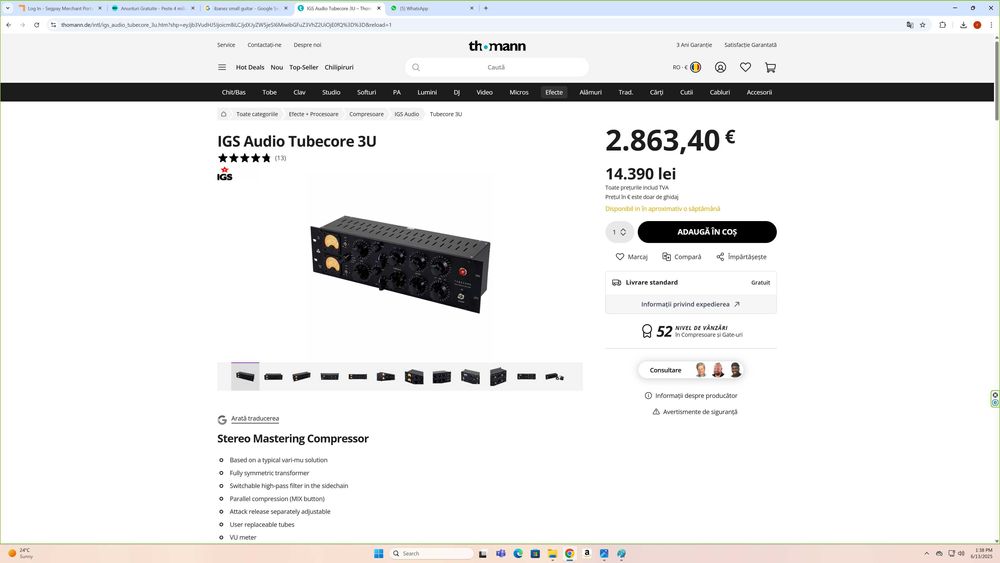Open the wishlist heart icon in header
Viewport: 1000px width, 563px height.
coord(745,67)
